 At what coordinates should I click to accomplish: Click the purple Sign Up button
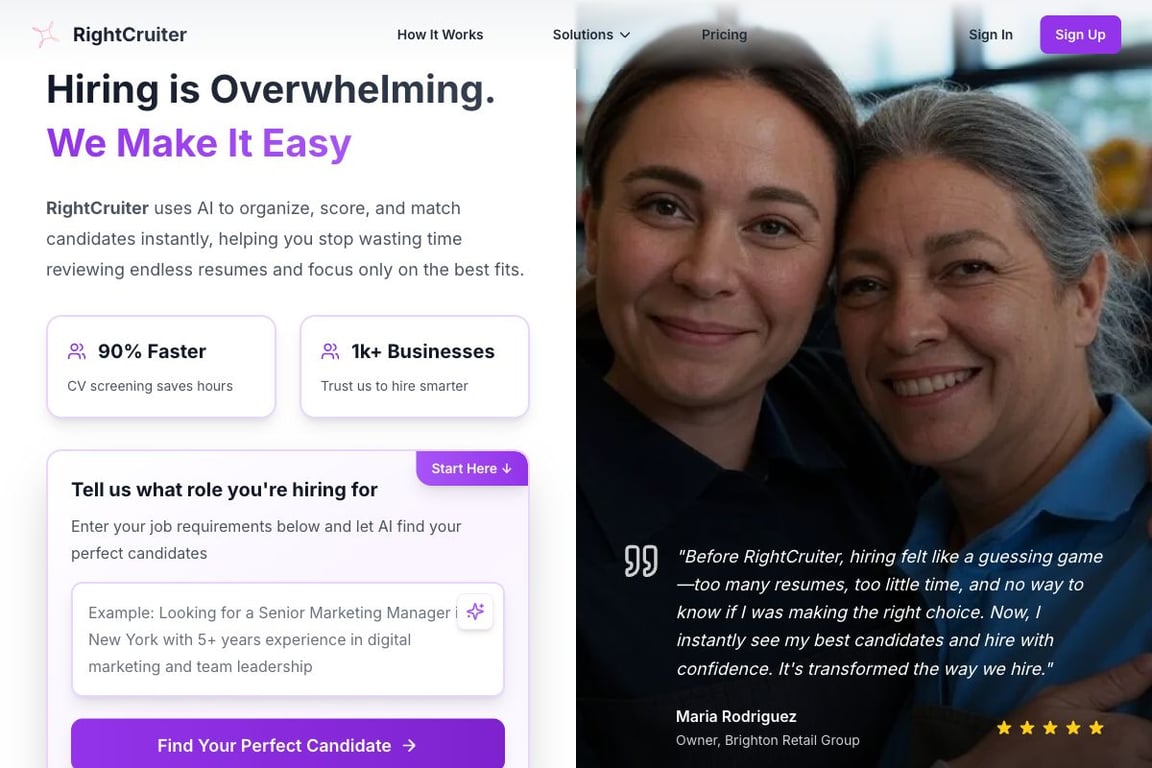coord(1080,35)
